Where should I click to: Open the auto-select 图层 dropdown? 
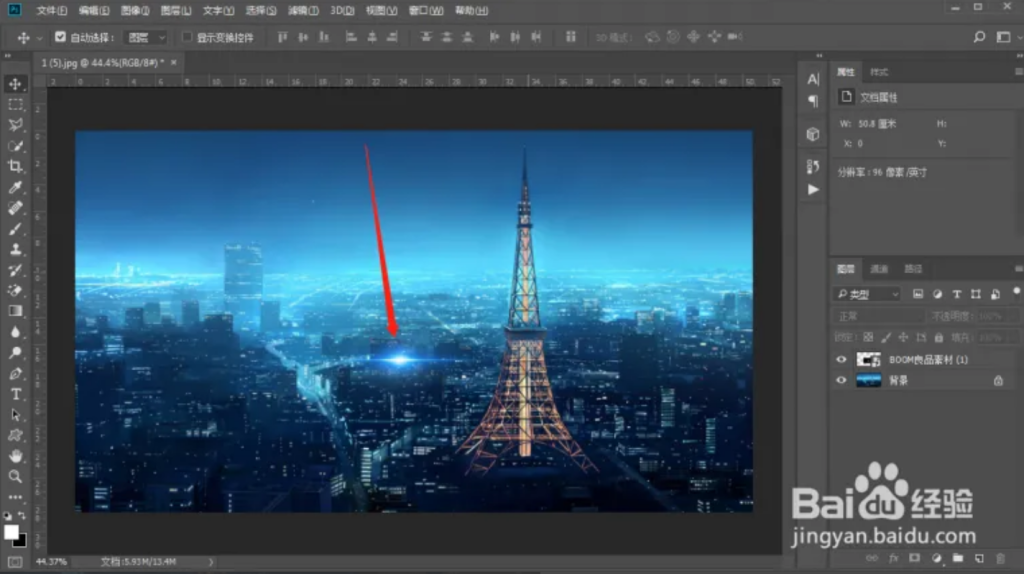146,37
